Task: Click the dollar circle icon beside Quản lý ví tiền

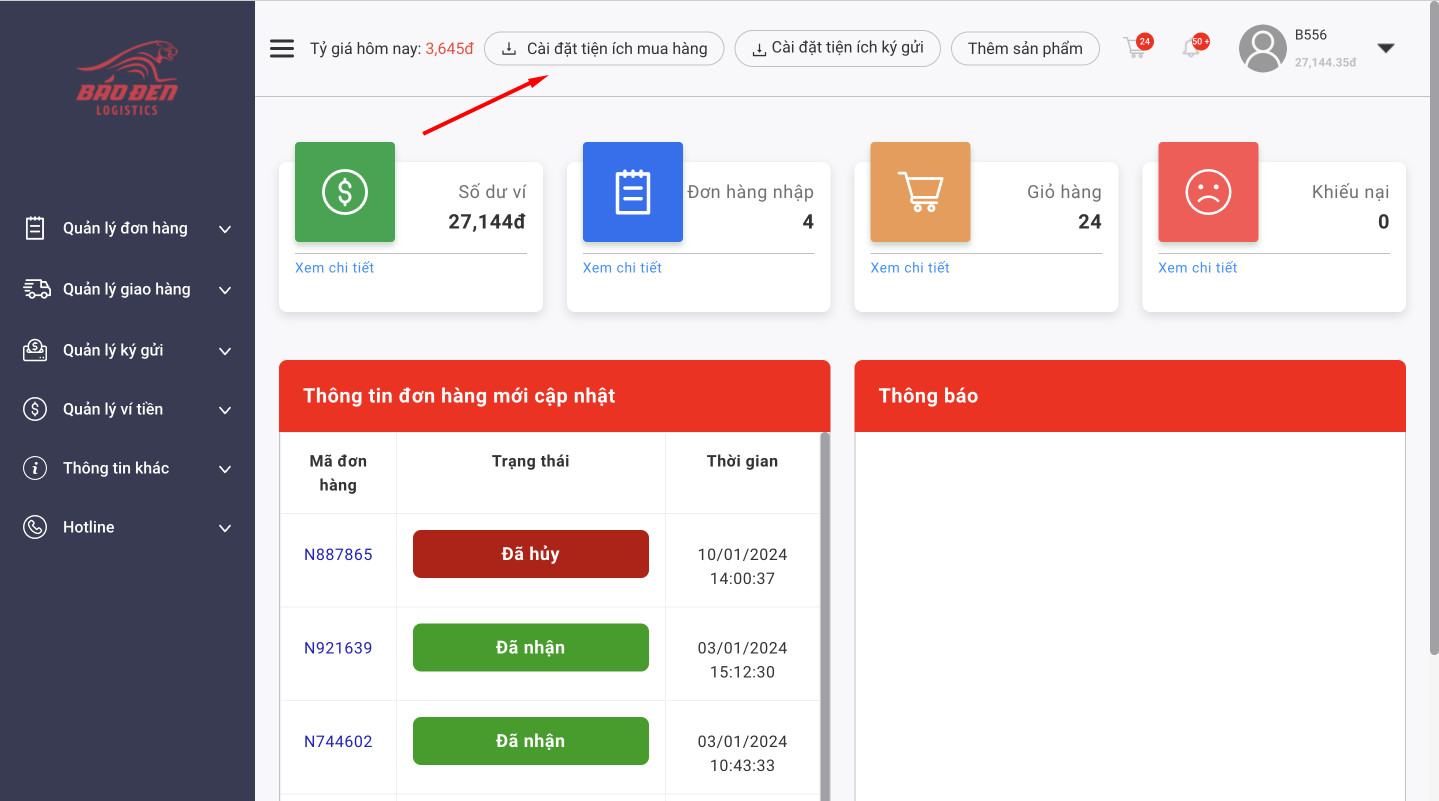Action: 35,409
